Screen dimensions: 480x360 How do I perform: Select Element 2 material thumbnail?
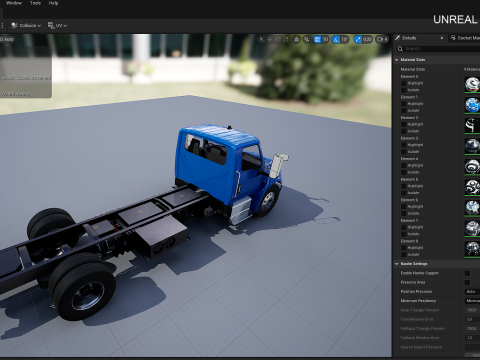tap(472, 126)
